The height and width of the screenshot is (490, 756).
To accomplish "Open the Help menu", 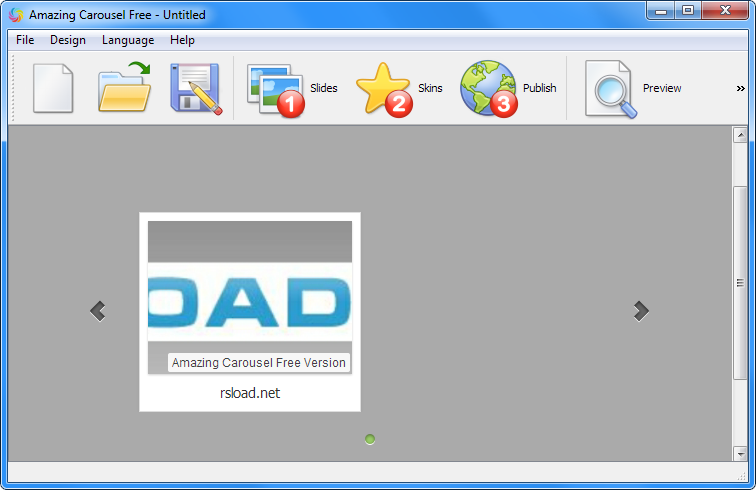I will tap(182, 40).
